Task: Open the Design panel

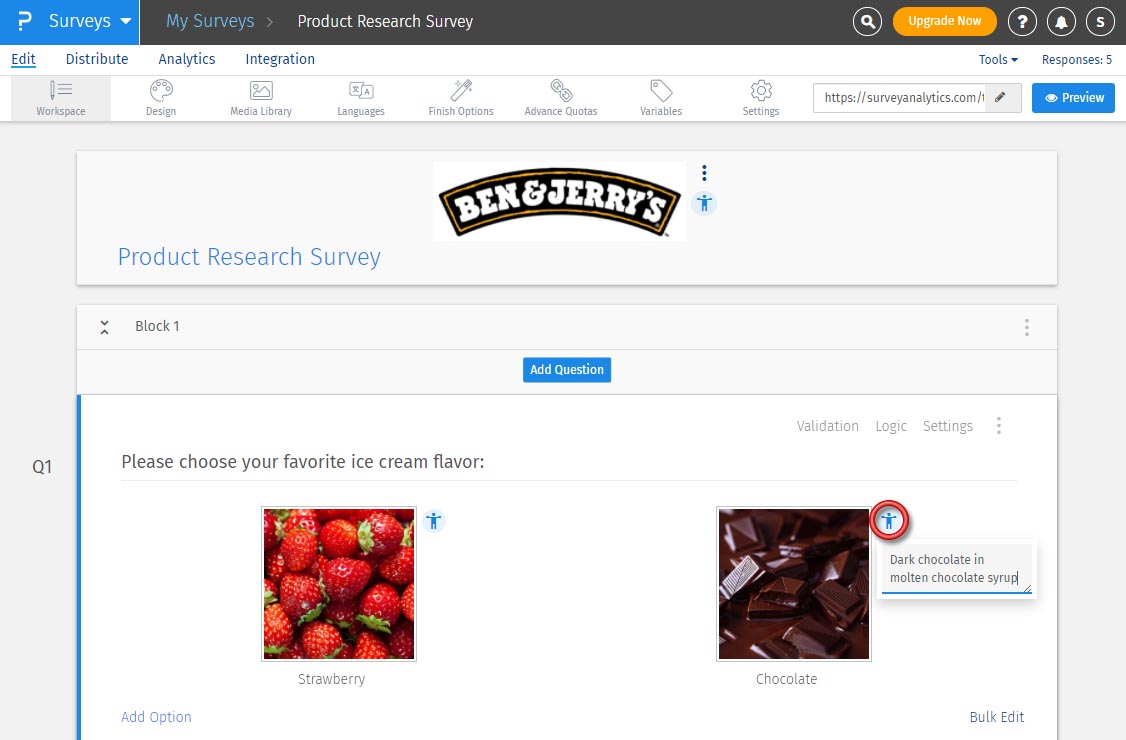Action: pyautogui.click(x=160, y=97)
